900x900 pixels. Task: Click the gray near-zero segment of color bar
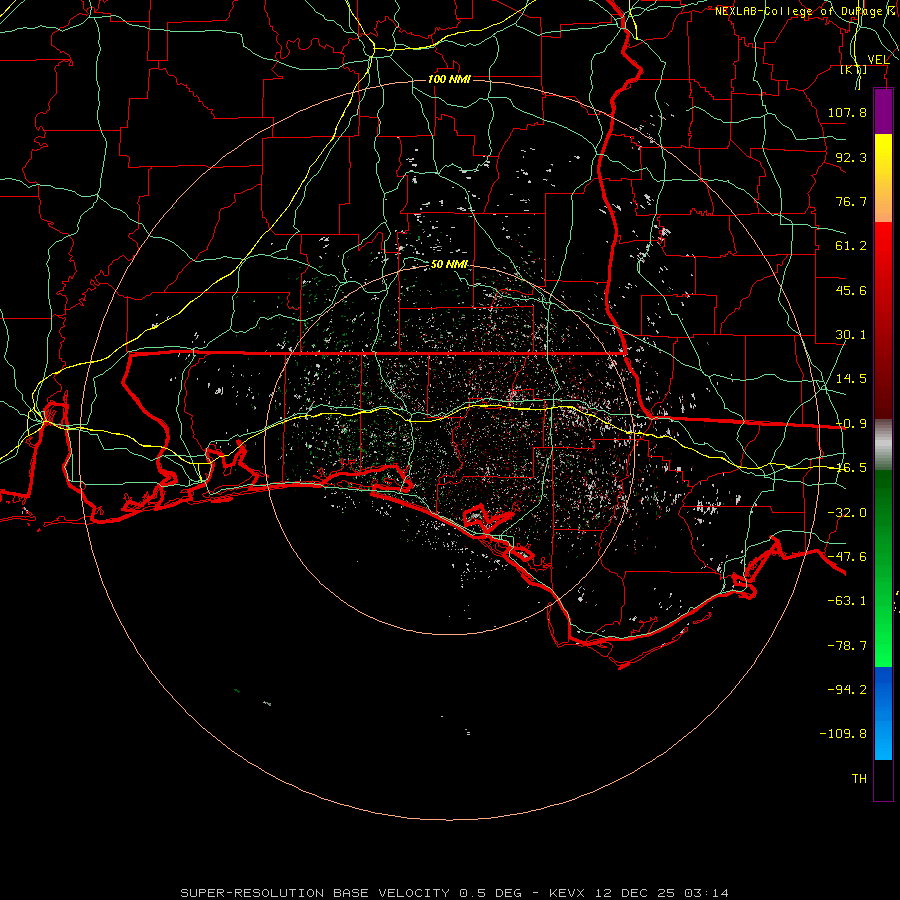coord(883,445)
